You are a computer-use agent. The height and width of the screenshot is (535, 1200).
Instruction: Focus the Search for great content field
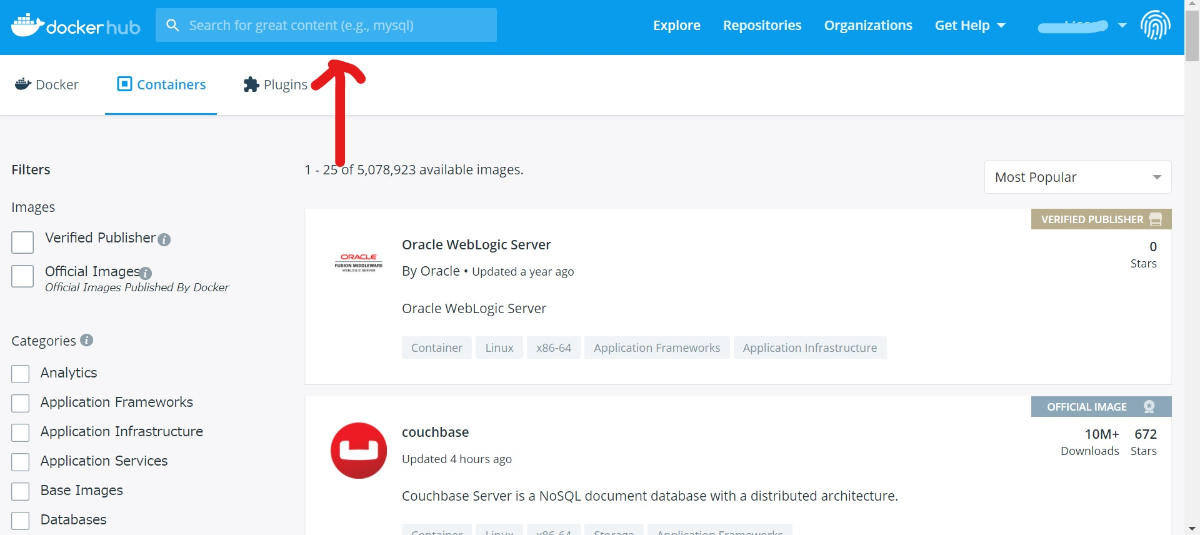[x=326, y=25]
